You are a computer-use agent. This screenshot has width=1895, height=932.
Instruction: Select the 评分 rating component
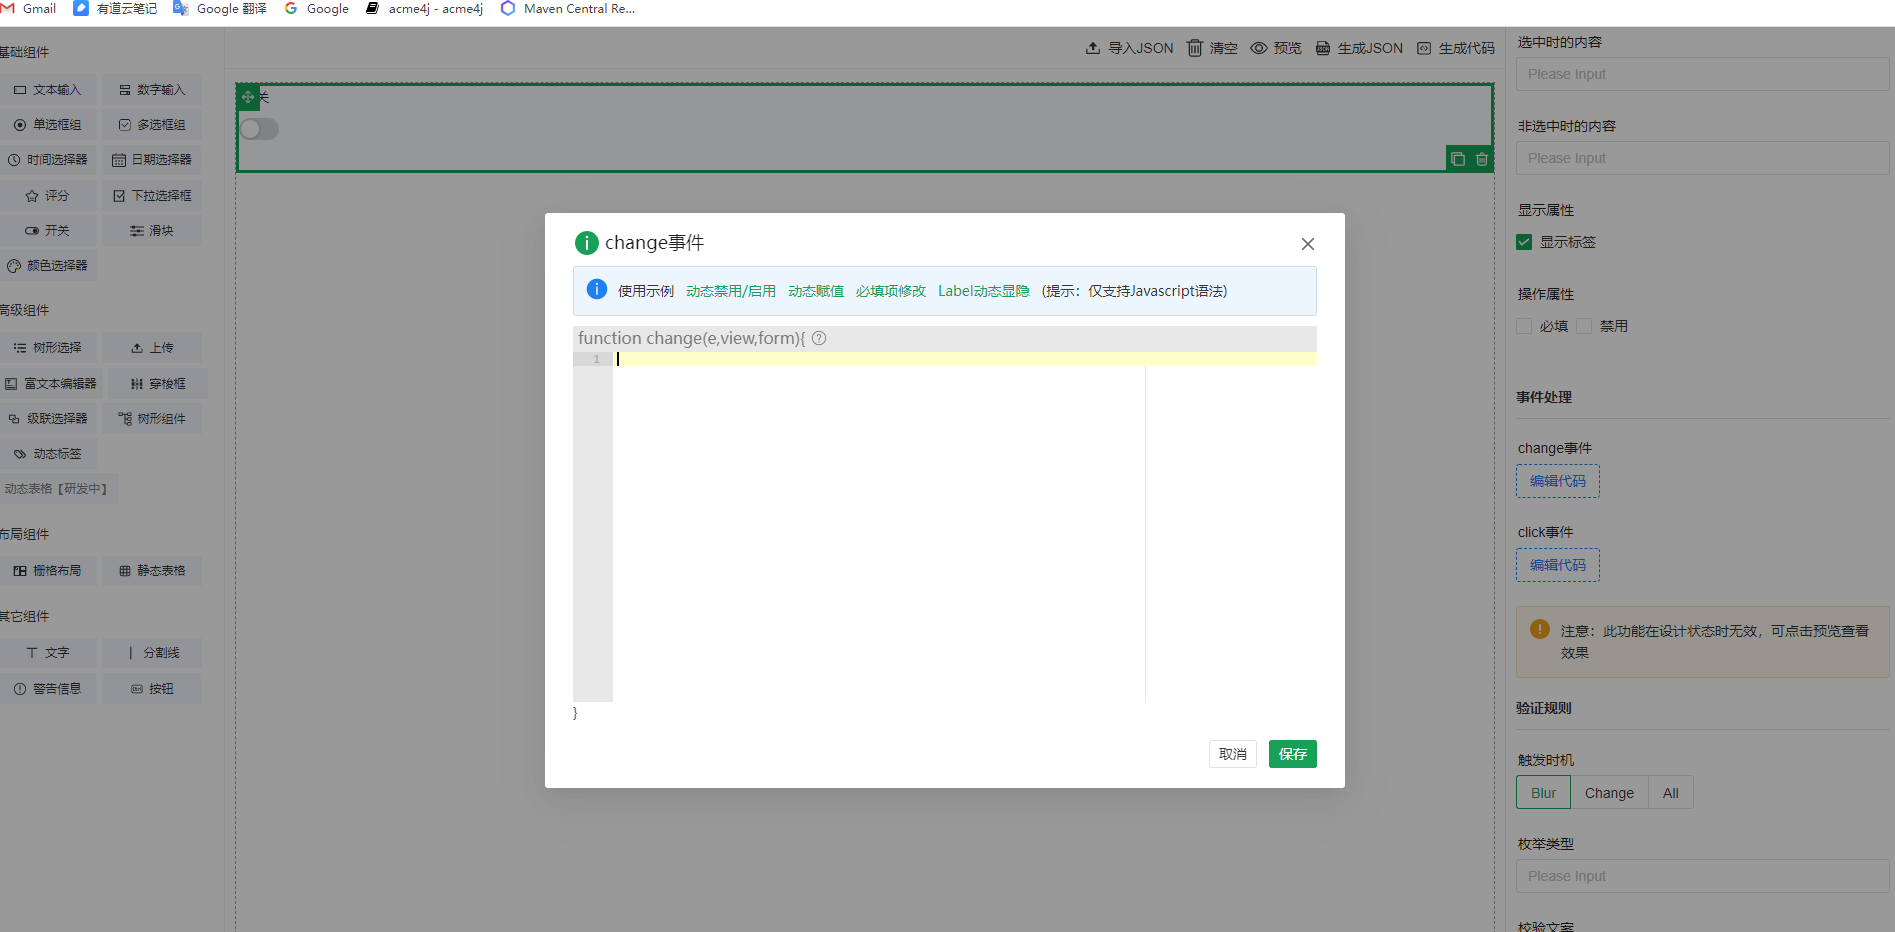[49, 195]
